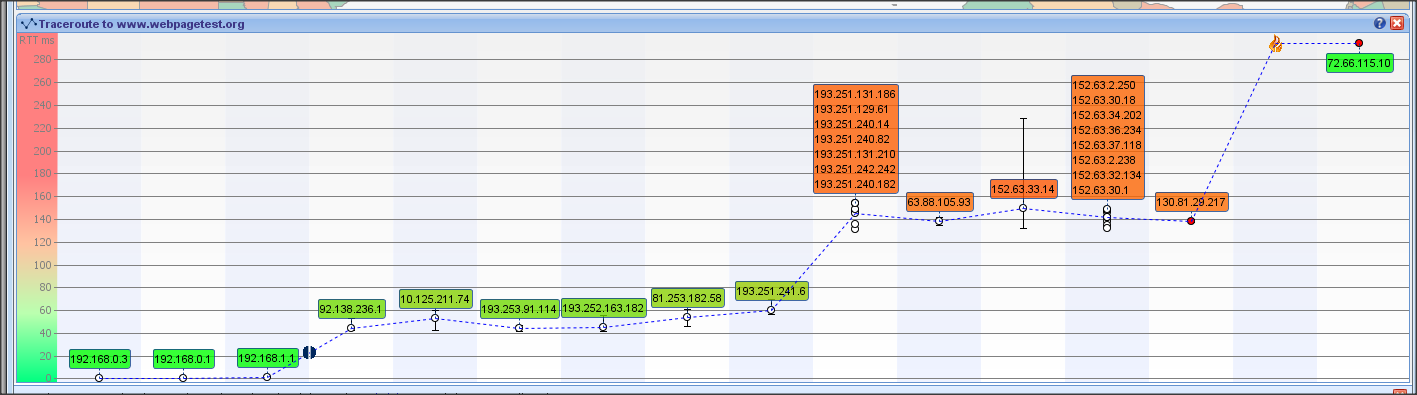Image resolution: width=1417 pixels, height=395 pixels.
Task: Click the data point under 63.88.105.93
Action: tap(939, 221)
